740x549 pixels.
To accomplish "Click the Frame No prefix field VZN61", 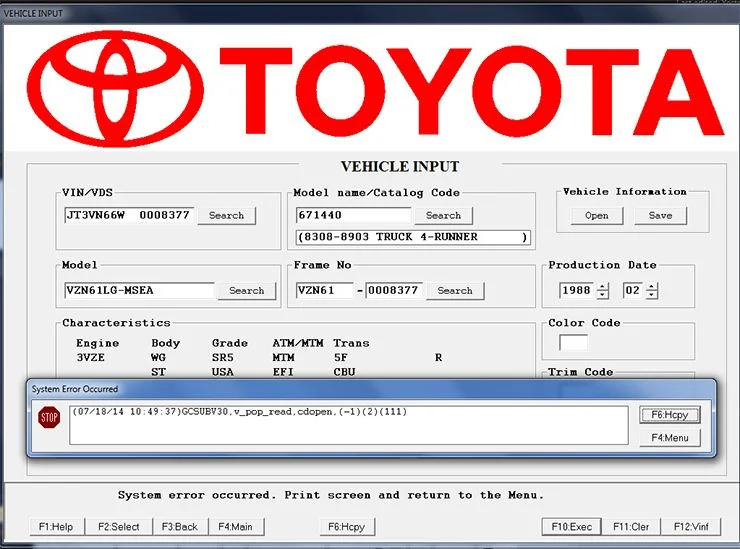I will tap(325, 290).
